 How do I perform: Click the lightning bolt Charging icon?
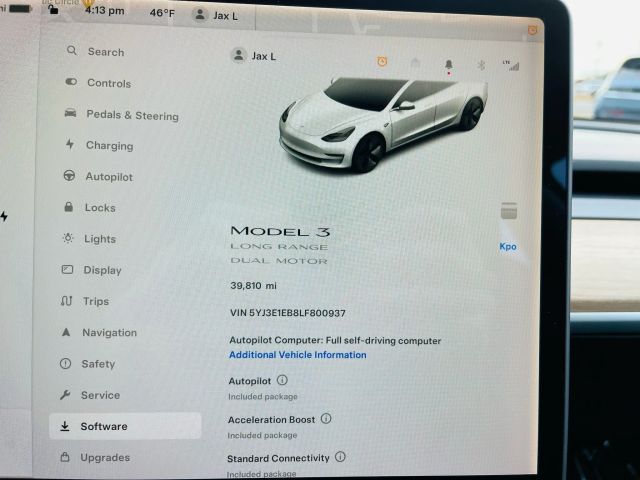point(70,144)
